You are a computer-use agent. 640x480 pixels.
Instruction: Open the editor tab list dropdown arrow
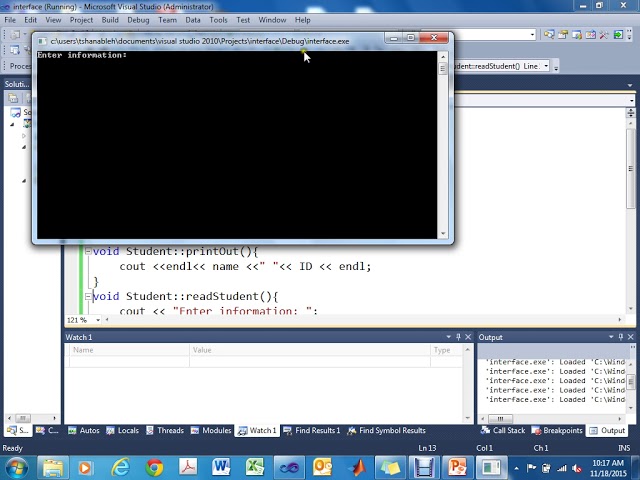click(630, 85)
